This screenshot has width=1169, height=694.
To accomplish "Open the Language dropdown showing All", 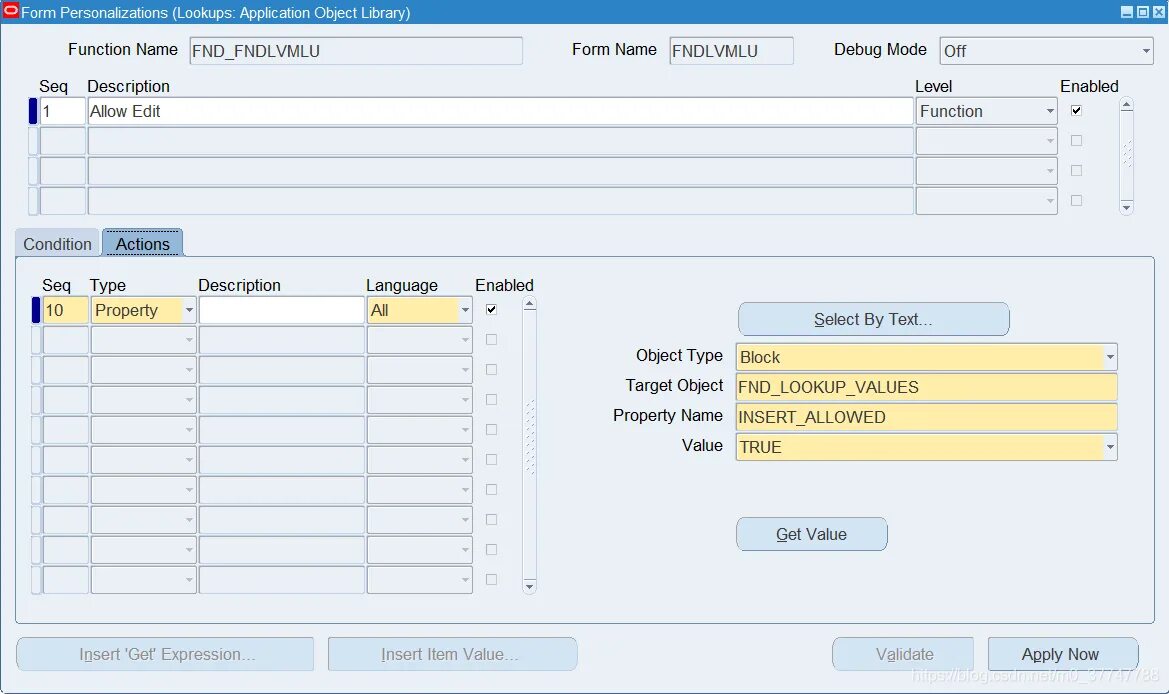I will (x=465, y=310).
